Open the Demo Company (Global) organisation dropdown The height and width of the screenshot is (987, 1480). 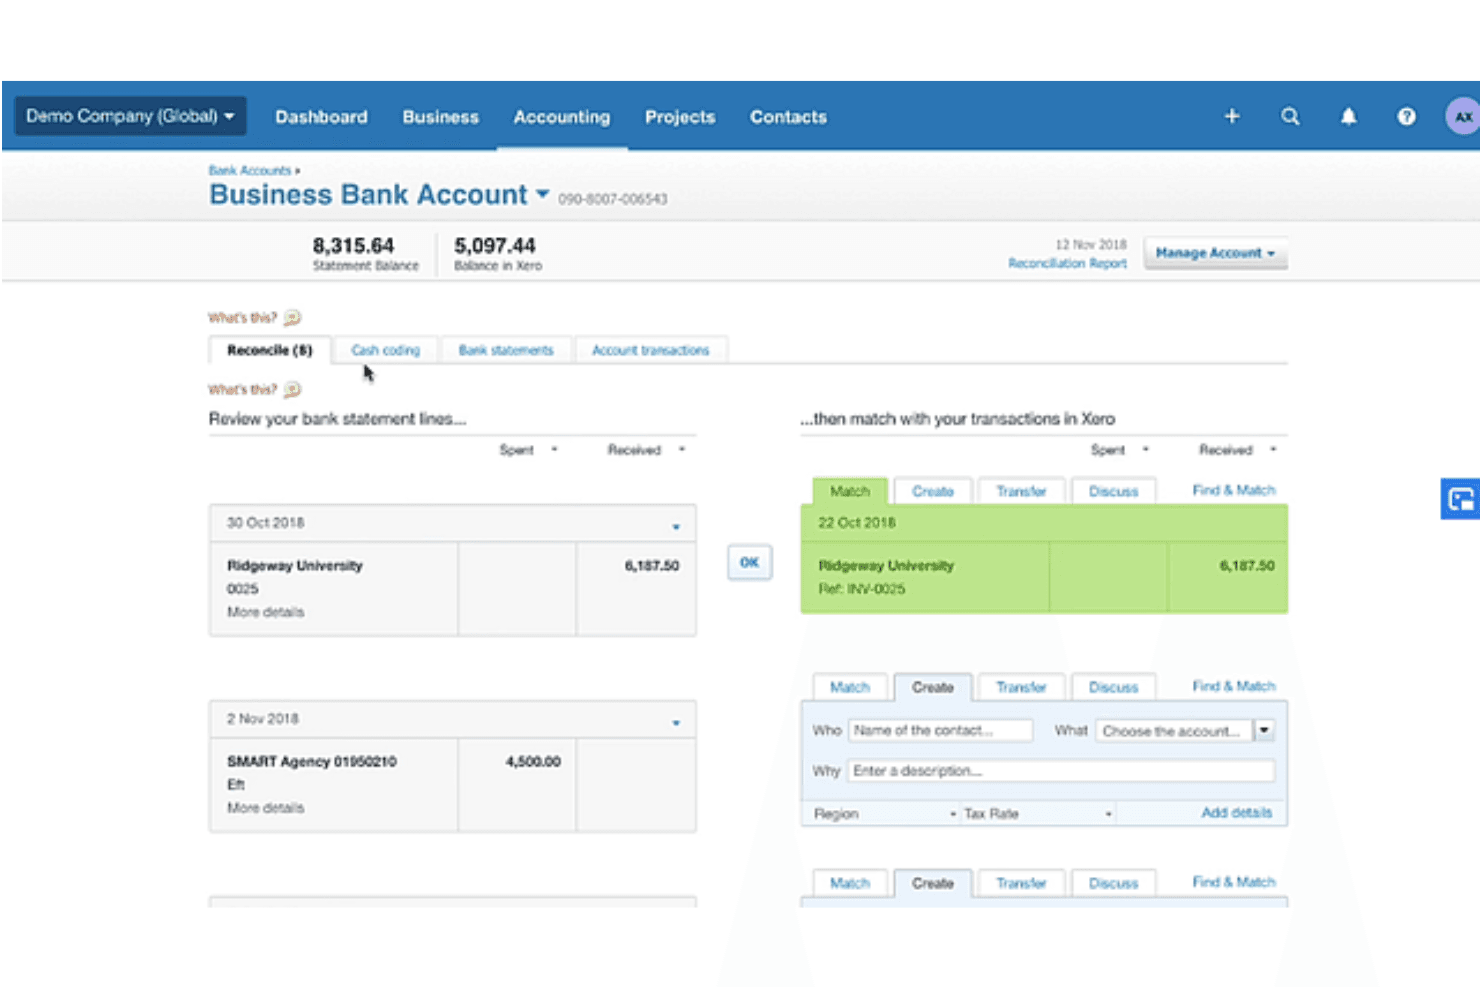coord(130,116)
